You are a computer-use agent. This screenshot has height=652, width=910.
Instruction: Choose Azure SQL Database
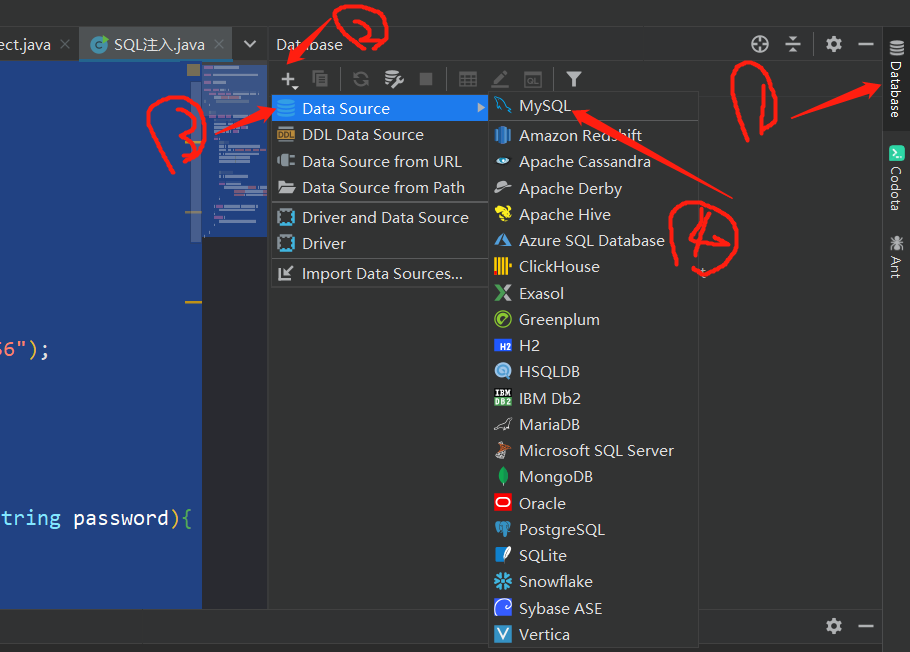coord(593,240)
